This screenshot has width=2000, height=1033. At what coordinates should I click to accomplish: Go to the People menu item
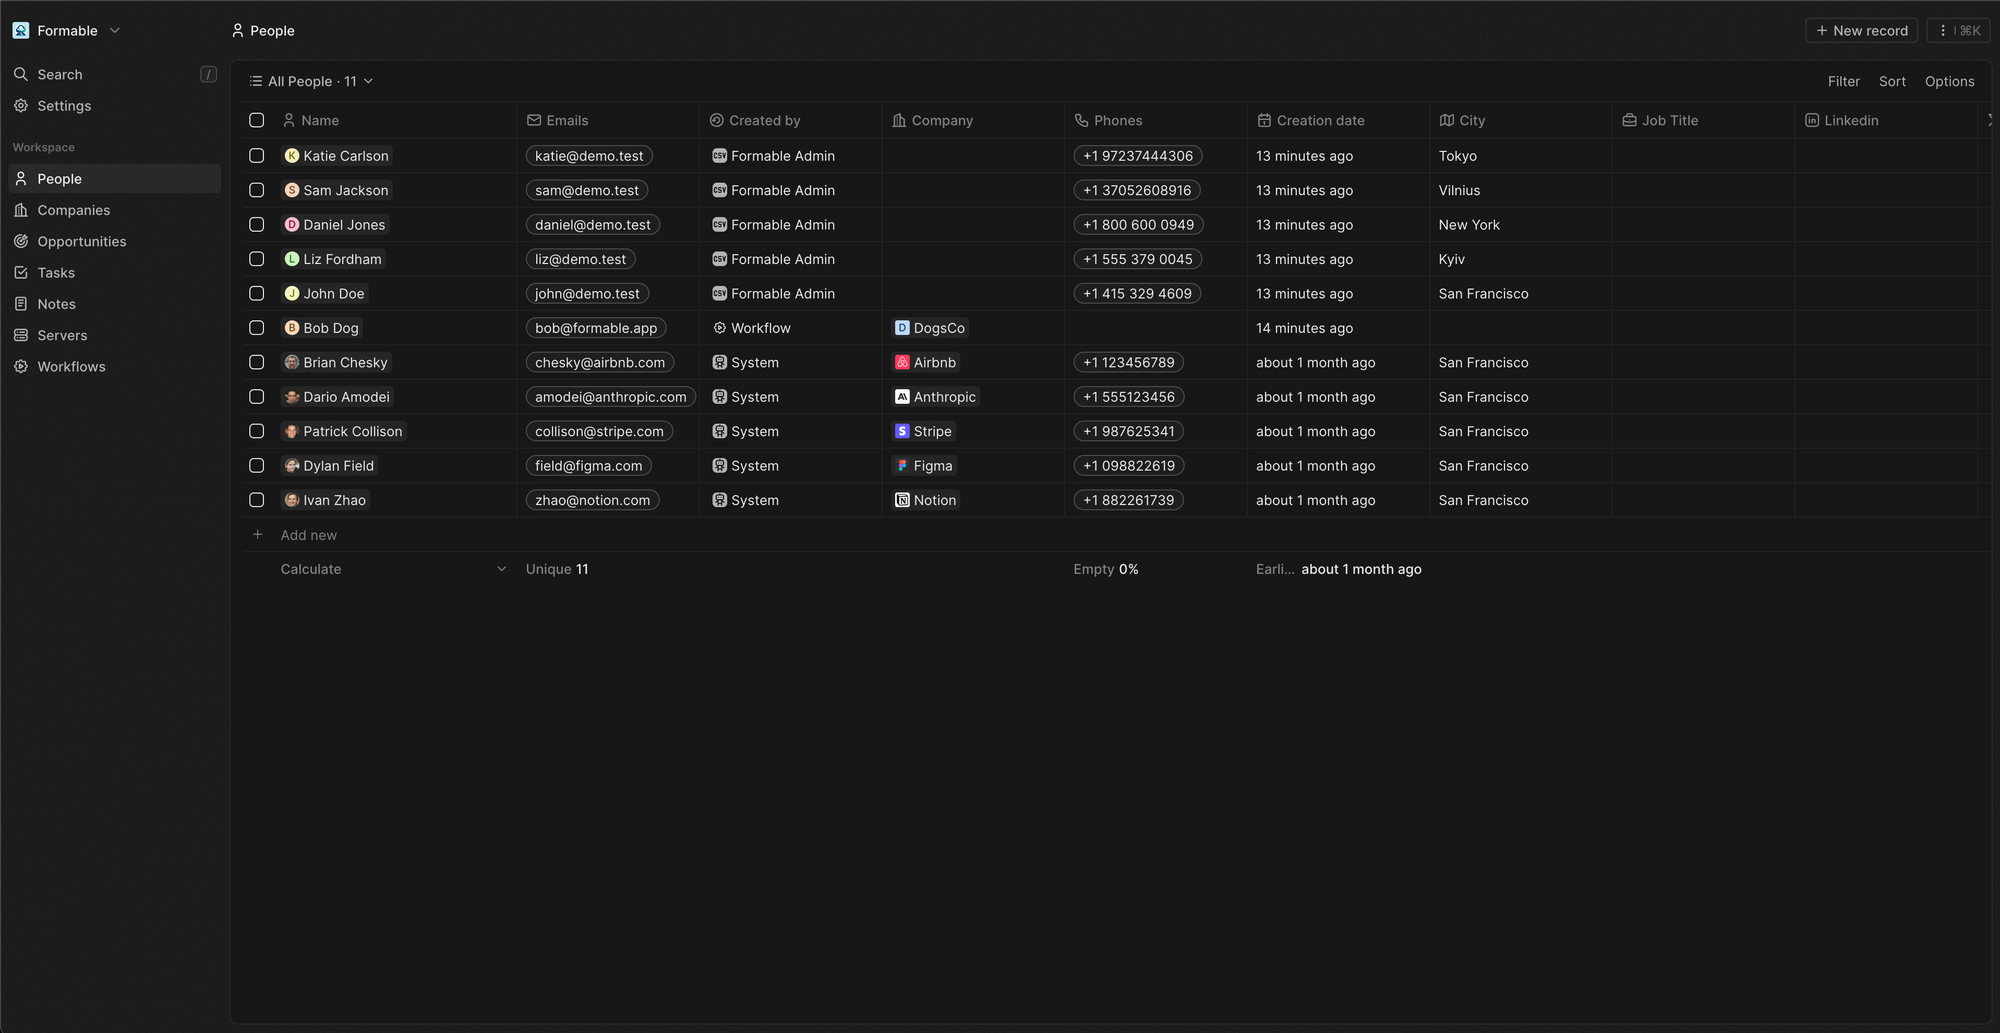click(x=59, y=178)
